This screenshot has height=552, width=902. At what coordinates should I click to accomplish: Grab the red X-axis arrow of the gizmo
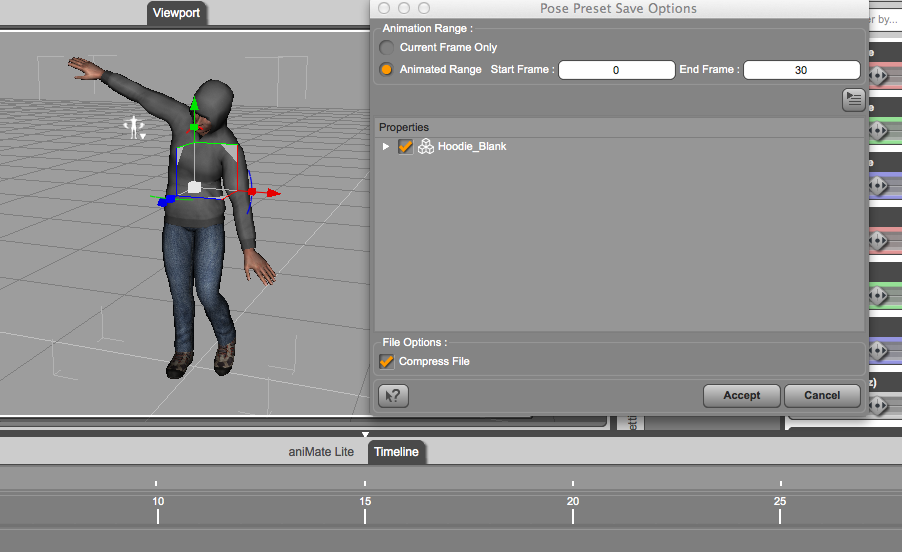pyautogui.click(x=273, y=193)
